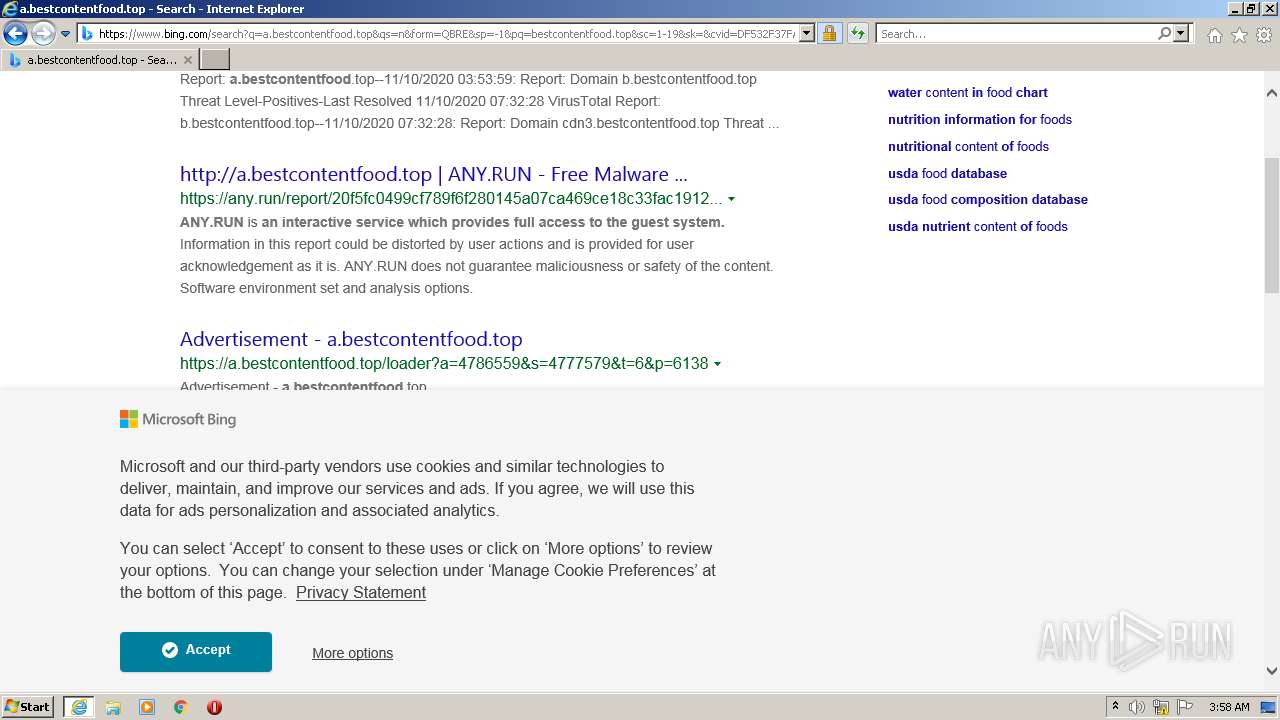This screenshot has width=1280, height=720.
Task: Click the any.run/report green URL
Action: 451,198
